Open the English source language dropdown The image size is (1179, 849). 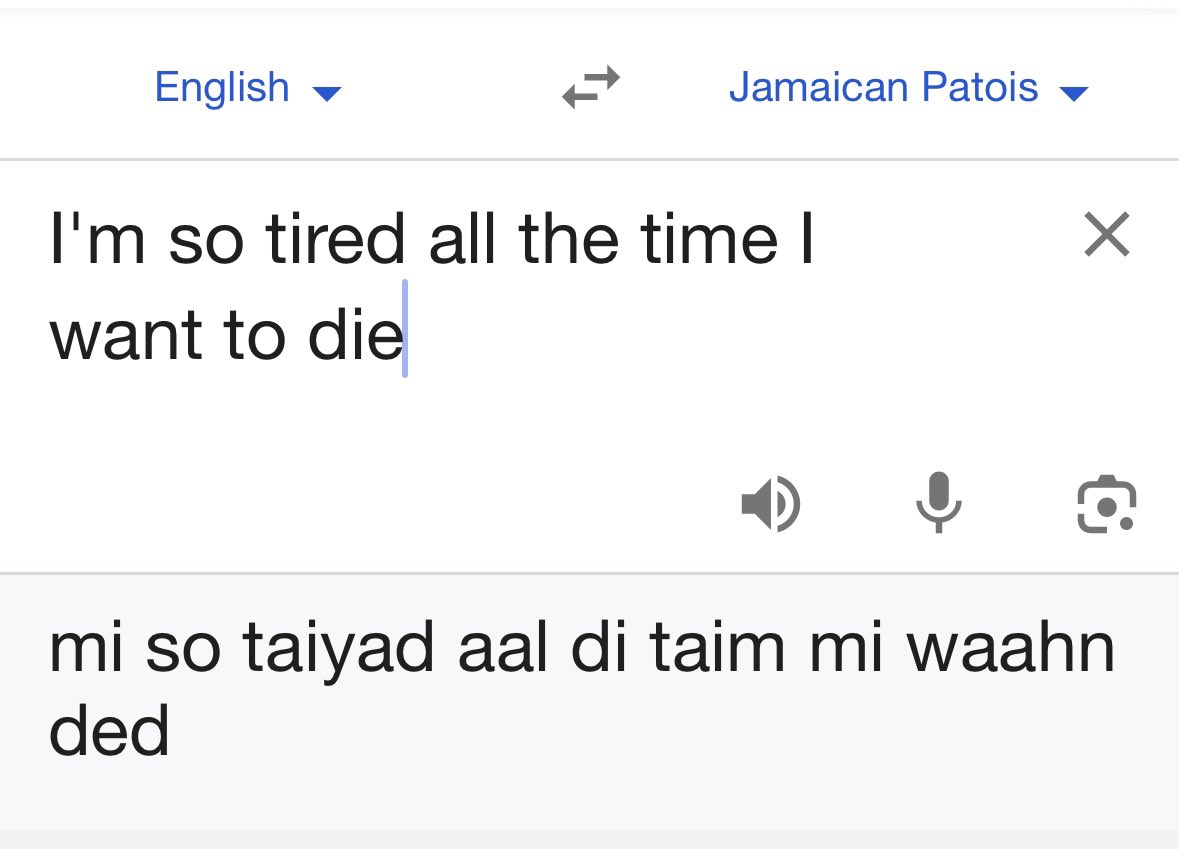click(222, 88)
